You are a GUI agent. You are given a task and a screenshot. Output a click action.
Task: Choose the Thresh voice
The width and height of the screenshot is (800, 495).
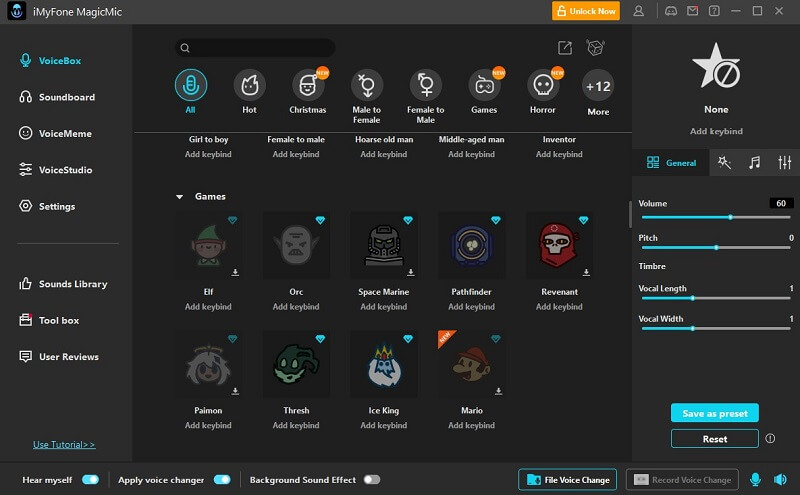tap(296, 364)
